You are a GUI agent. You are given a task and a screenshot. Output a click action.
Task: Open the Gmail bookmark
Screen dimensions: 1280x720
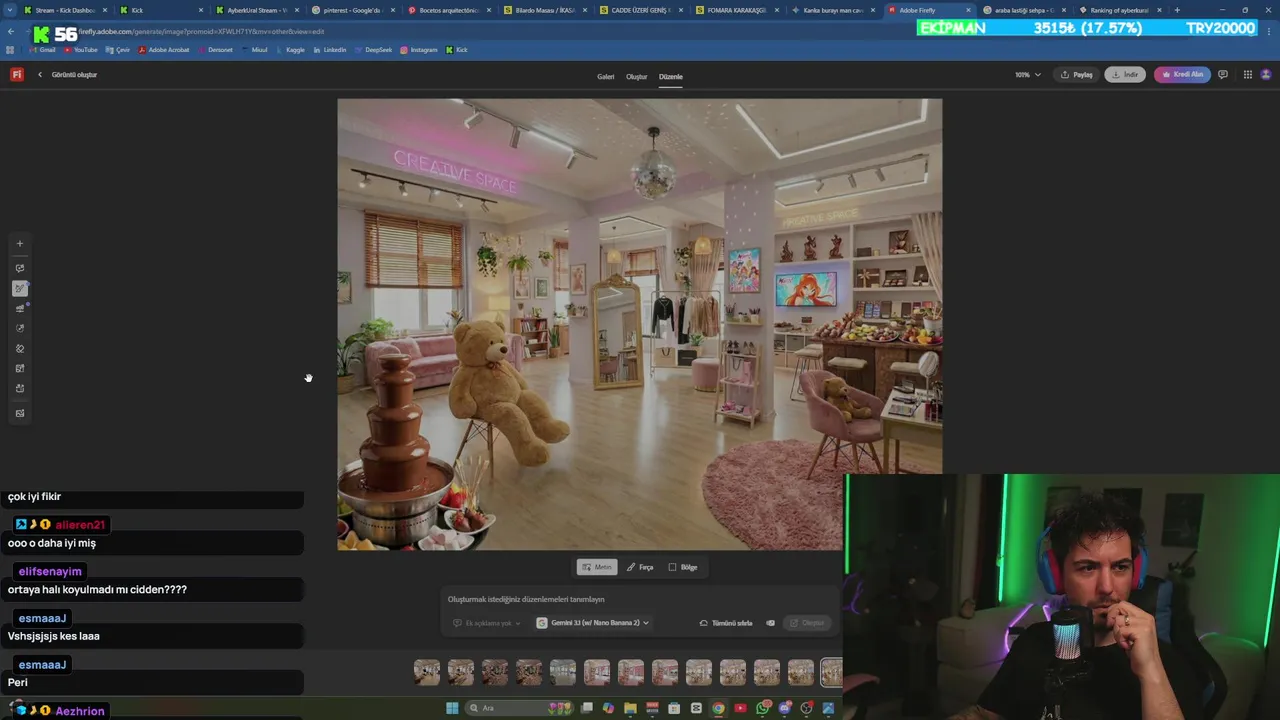(42, 50)
